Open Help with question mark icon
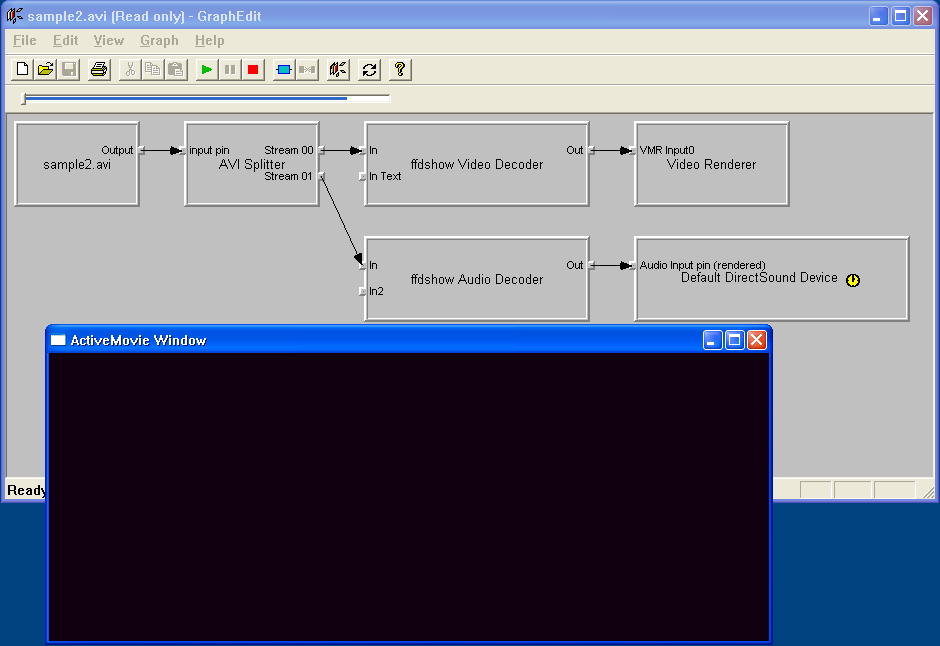Screen dimensions: 940x646 point(400,70)
